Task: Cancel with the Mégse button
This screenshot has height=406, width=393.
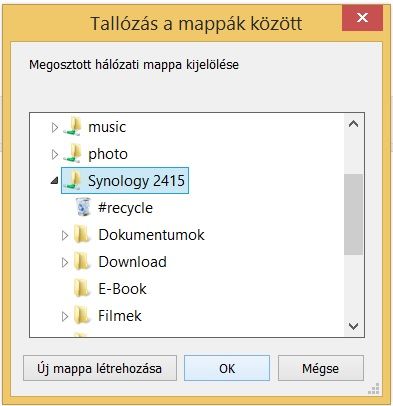Action: [321, 368]
